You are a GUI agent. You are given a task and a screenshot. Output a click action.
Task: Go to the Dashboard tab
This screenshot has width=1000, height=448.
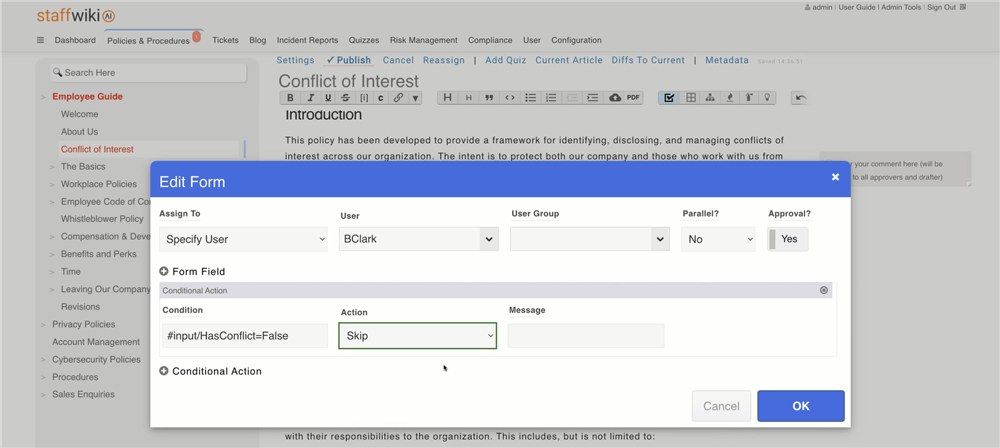click(x=75, y=41)
